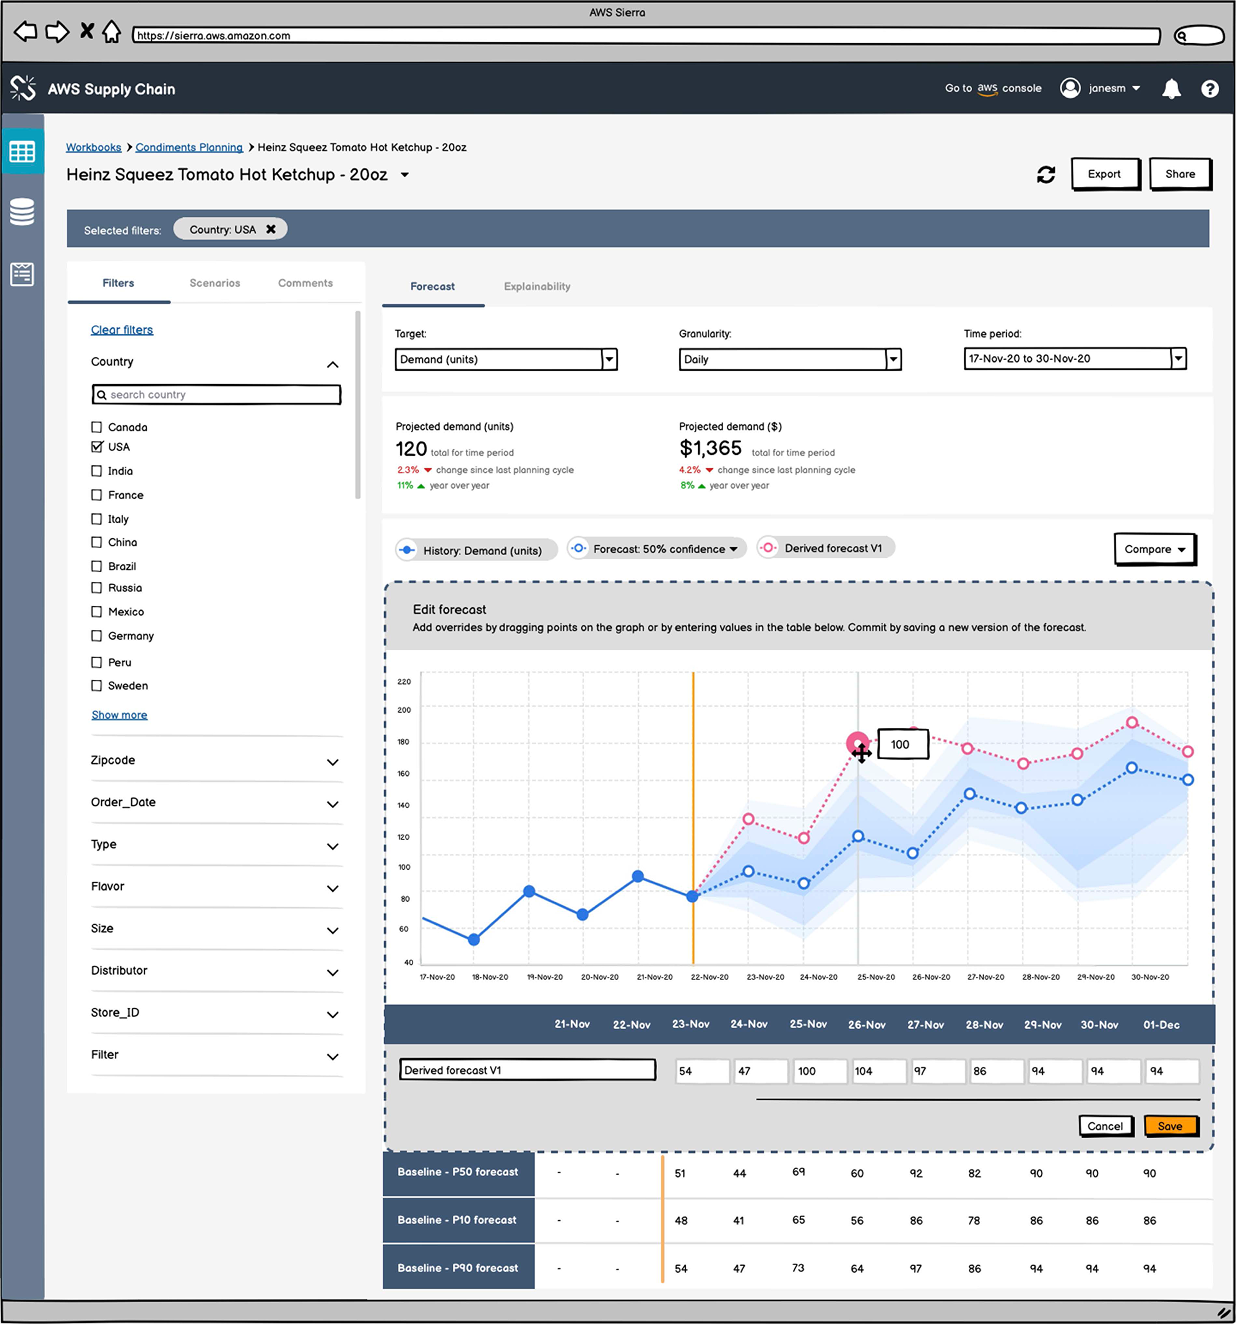Viewport: 1236px width, 1324px height.
Task: Open Condiments Planning breadcrumb link
Action: 189,147
